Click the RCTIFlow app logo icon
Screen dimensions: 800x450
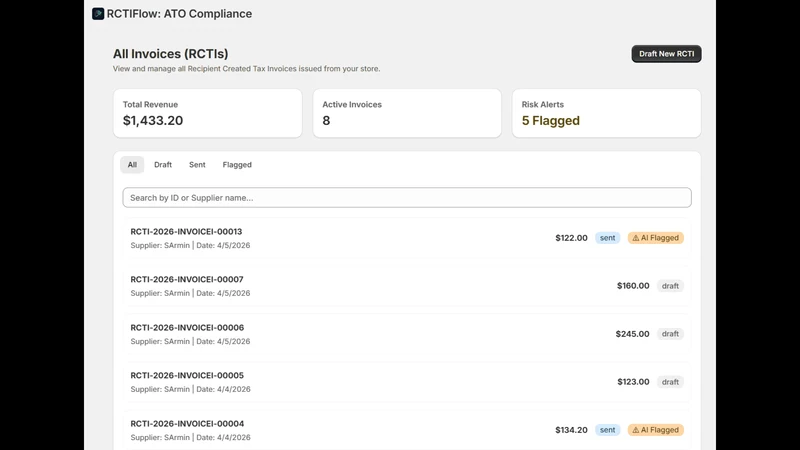click(98, 14)
